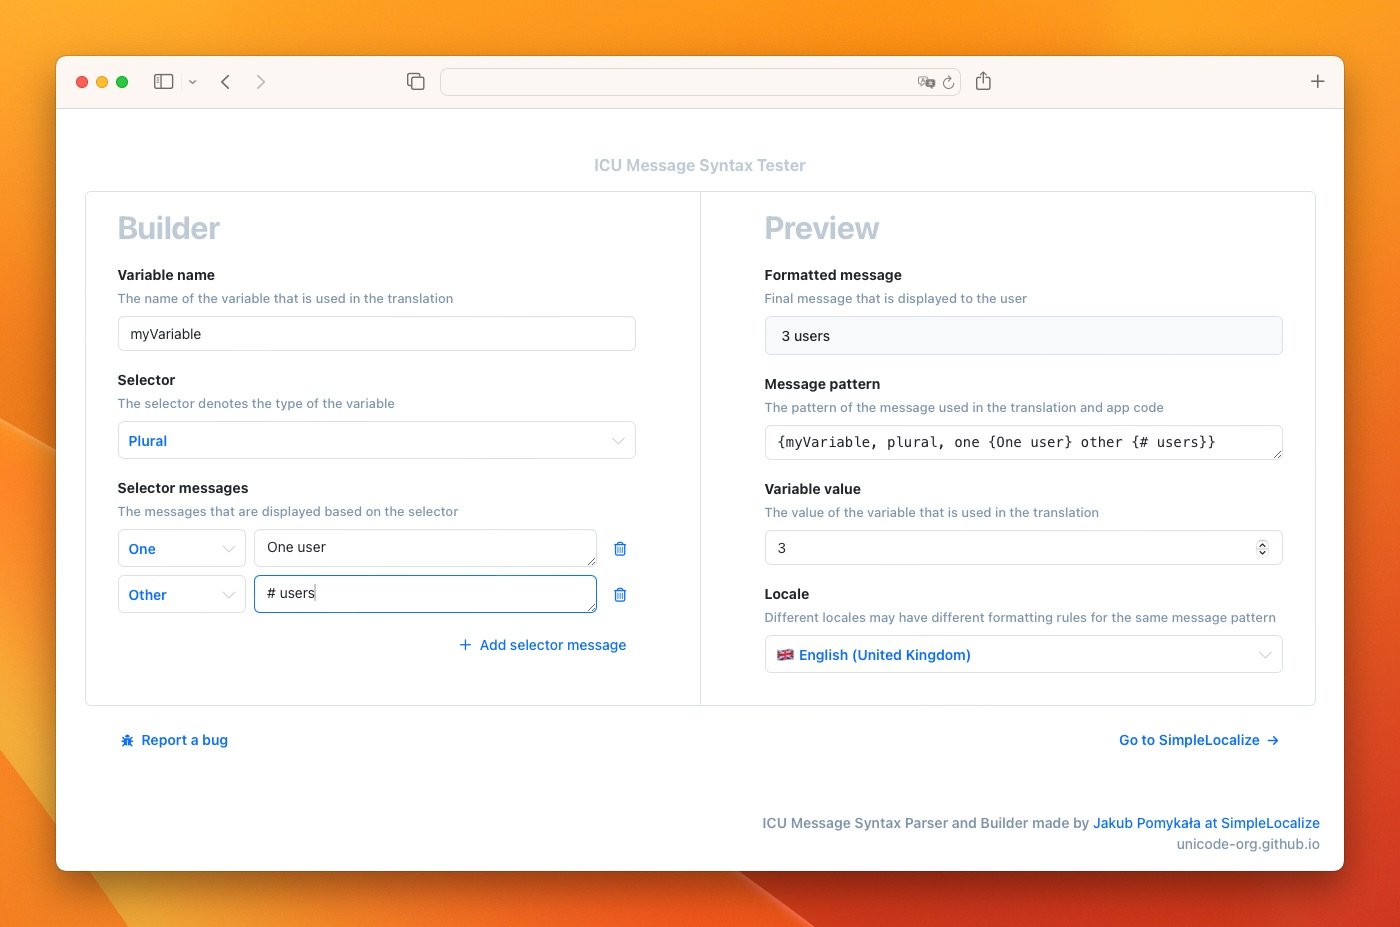Open the One selector dropdown
The width and height of the screenshot is (1400, 927).
(181, 549)
